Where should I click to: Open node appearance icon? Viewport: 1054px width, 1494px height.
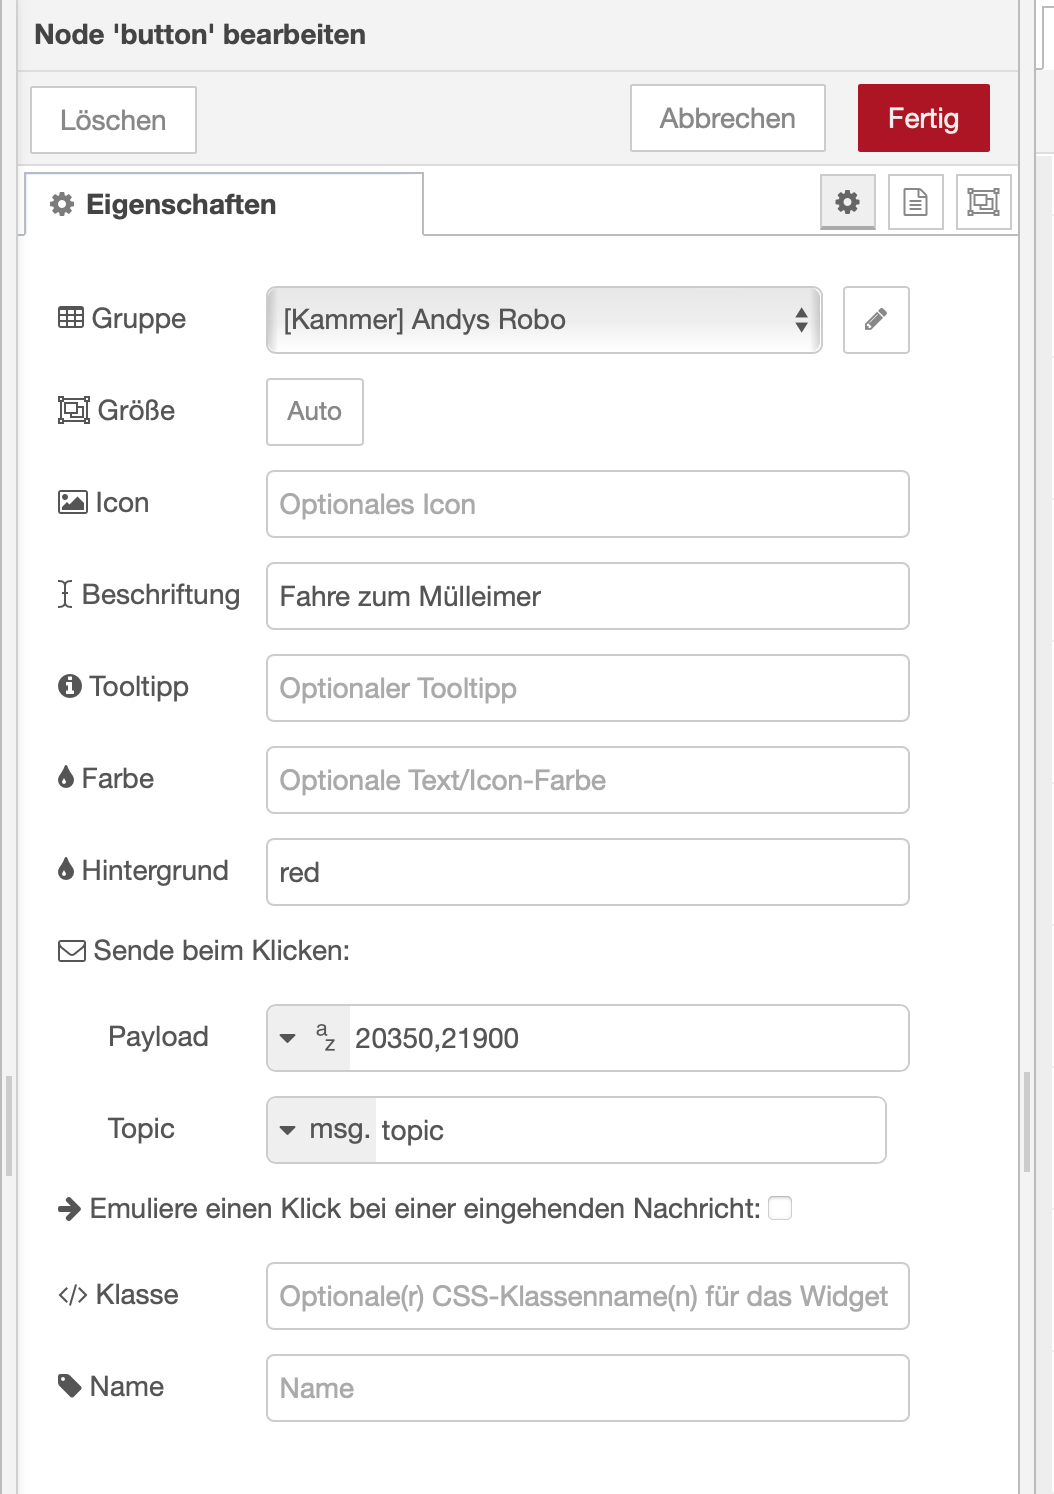coord(983,202)
